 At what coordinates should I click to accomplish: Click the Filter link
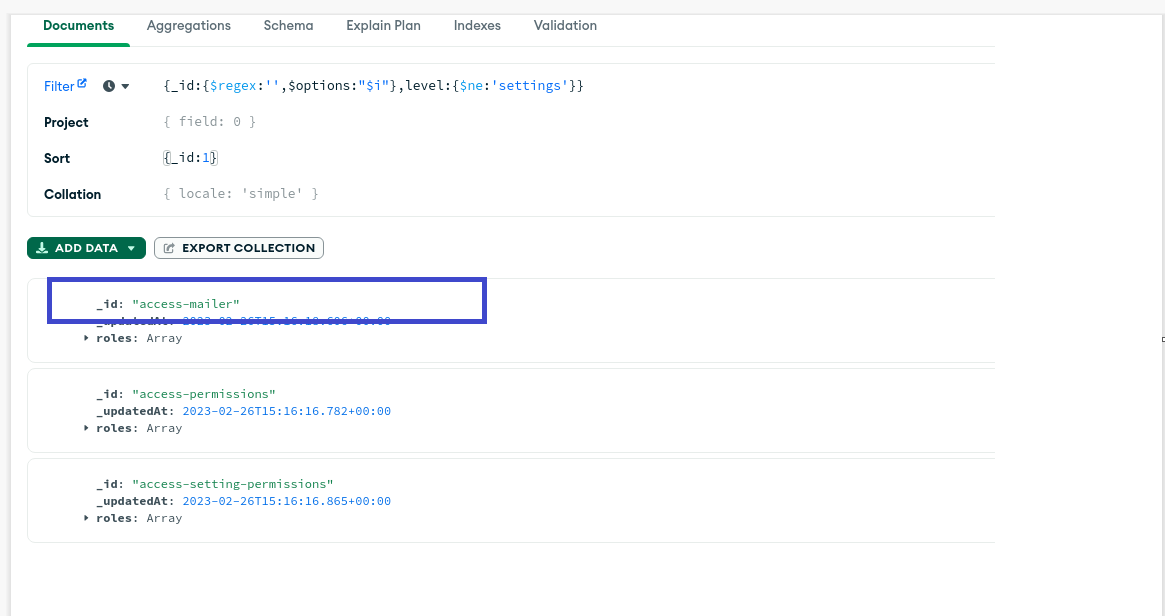pos(58,85)
